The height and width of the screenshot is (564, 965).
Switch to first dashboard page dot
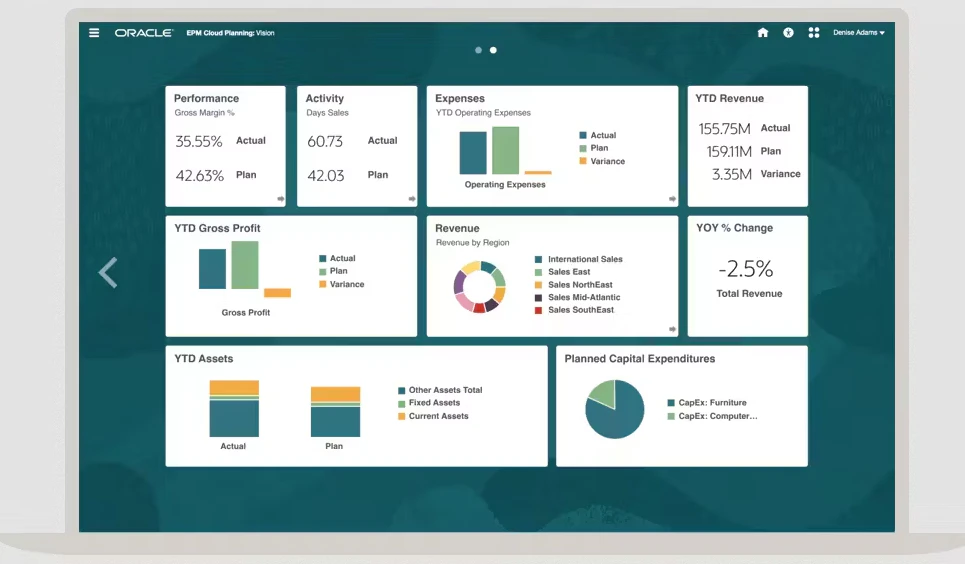(478, 50)
